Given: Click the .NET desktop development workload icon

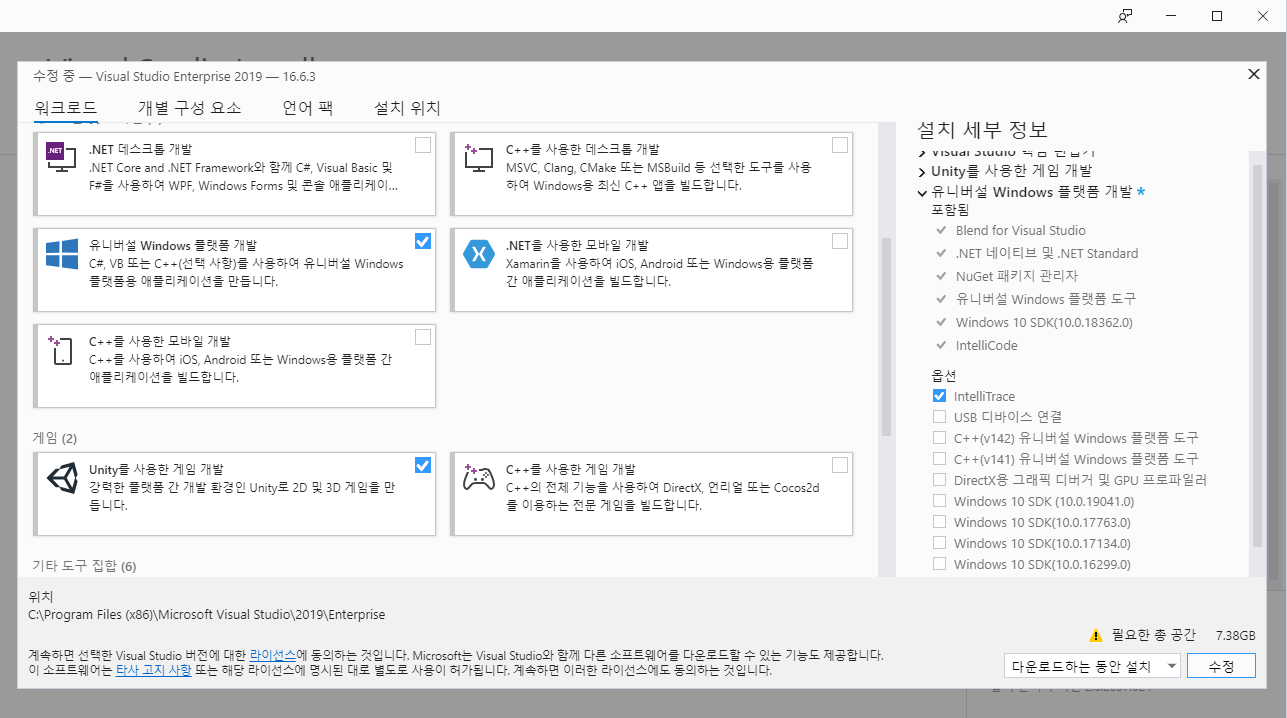Looking at the screenshot, I should 61,157.
